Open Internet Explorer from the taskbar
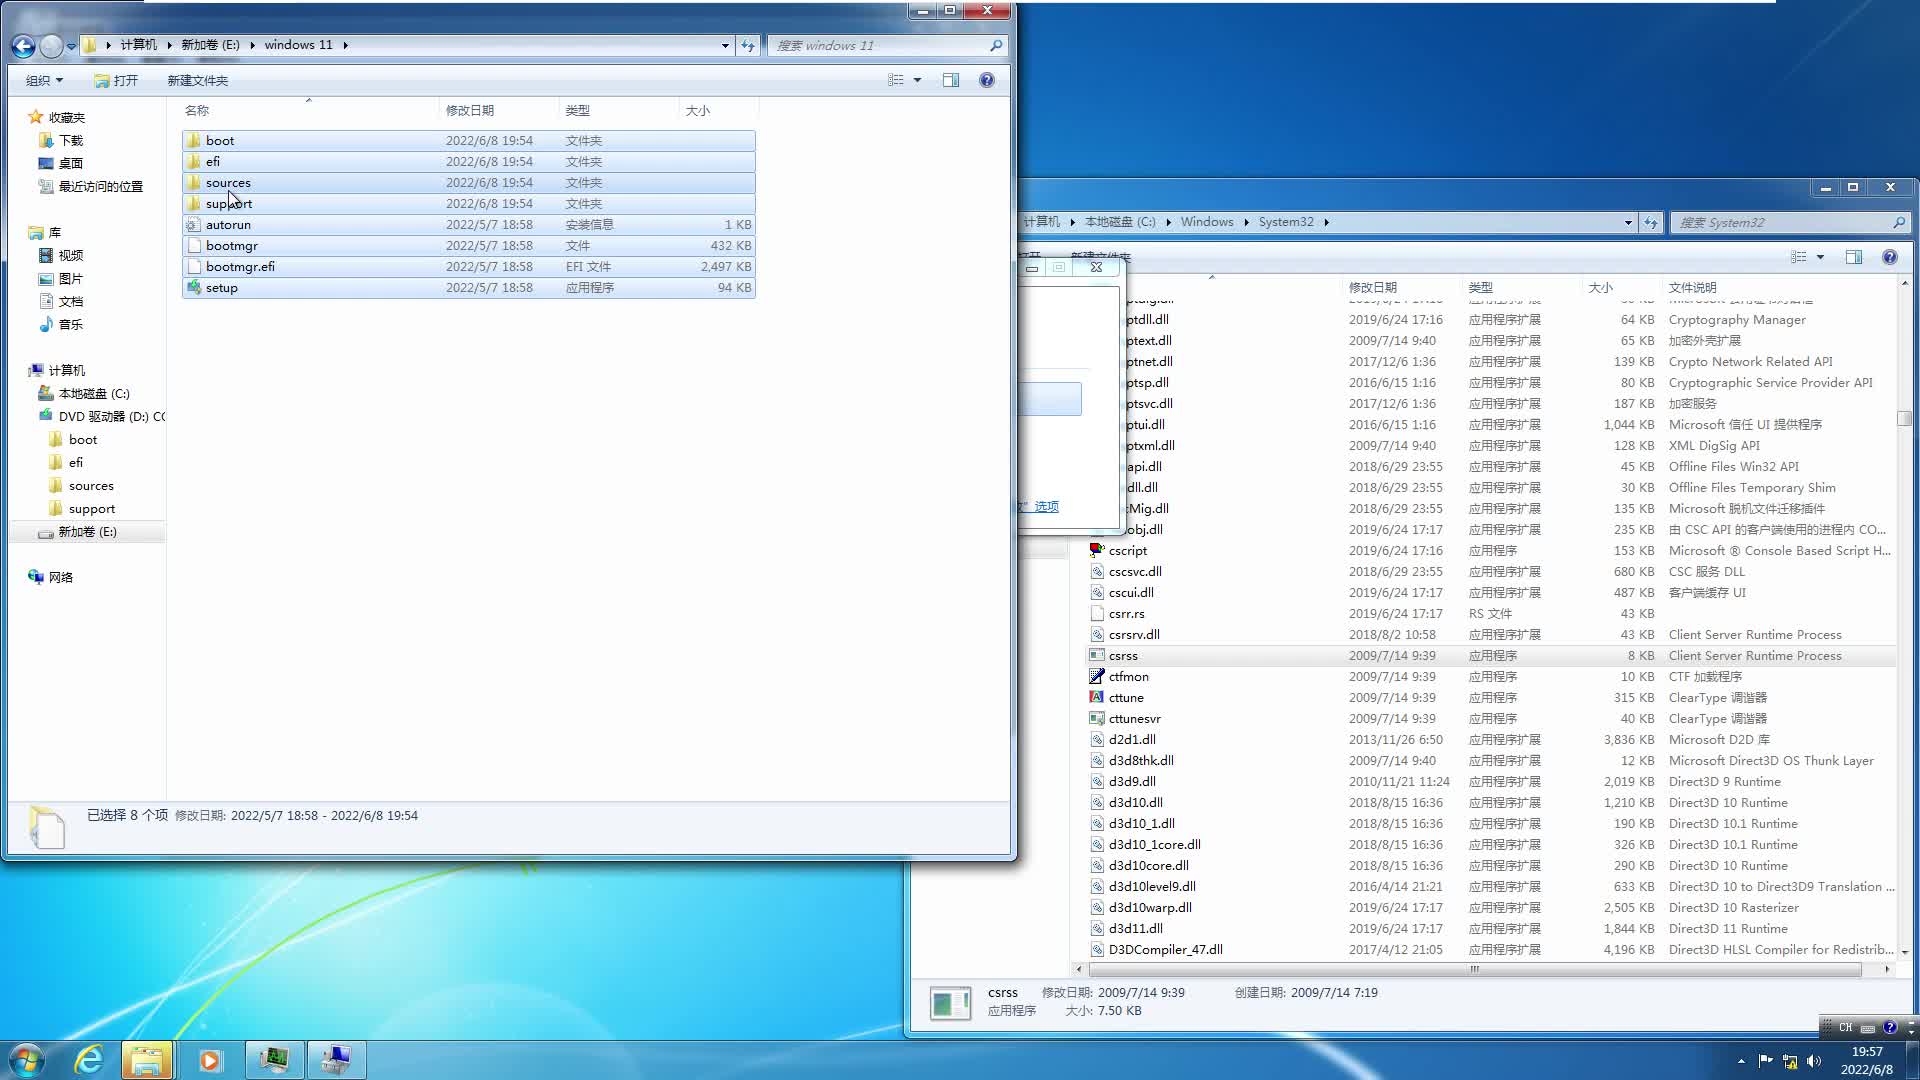 coord(88,1059)
